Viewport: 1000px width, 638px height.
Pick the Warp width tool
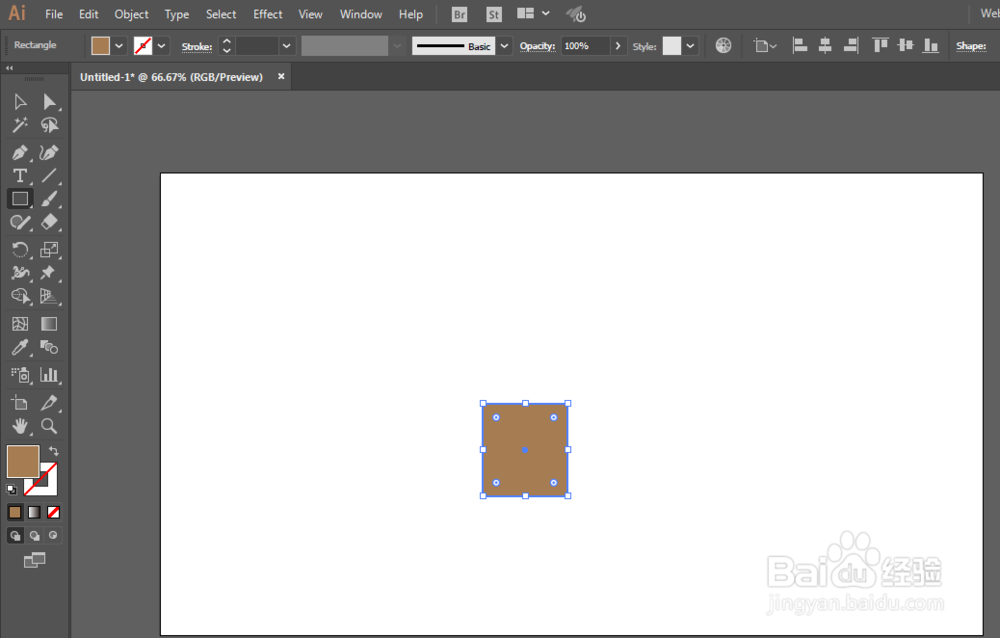(20, 272)
